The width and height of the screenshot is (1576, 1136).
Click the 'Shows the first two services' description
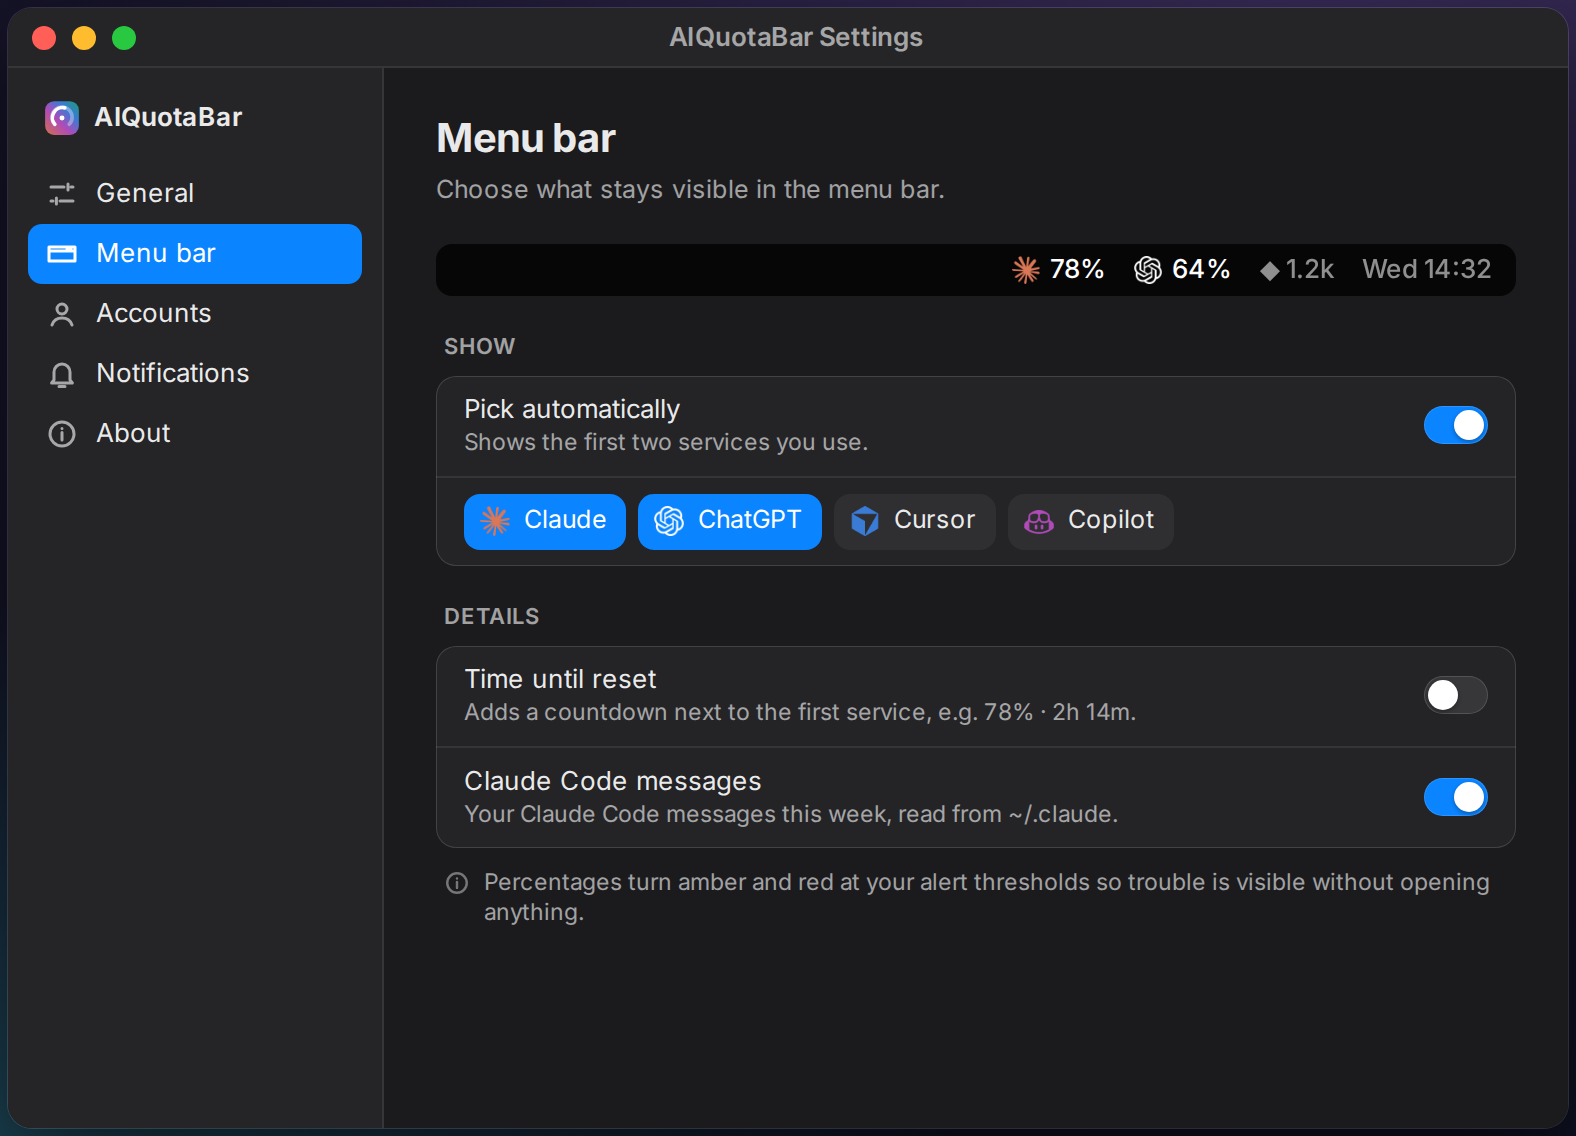(666, 443)
